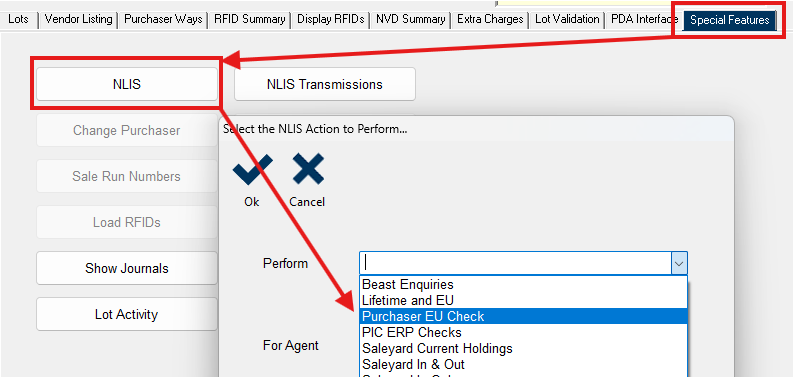Click the Load RFIDs button
Image resolution: width=793 pixels, height=377 pixels.
click(x=127, y=222)
